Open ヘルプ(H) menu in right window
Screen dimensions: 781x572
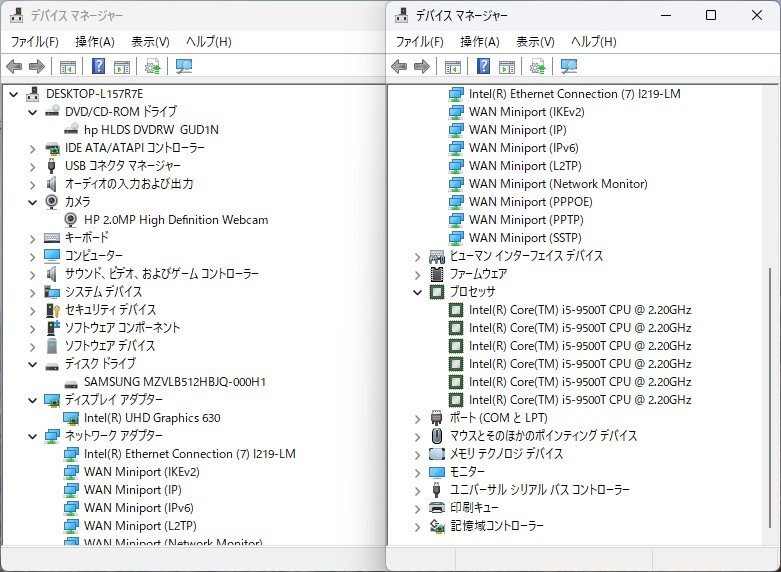click(x=593, y=41)
